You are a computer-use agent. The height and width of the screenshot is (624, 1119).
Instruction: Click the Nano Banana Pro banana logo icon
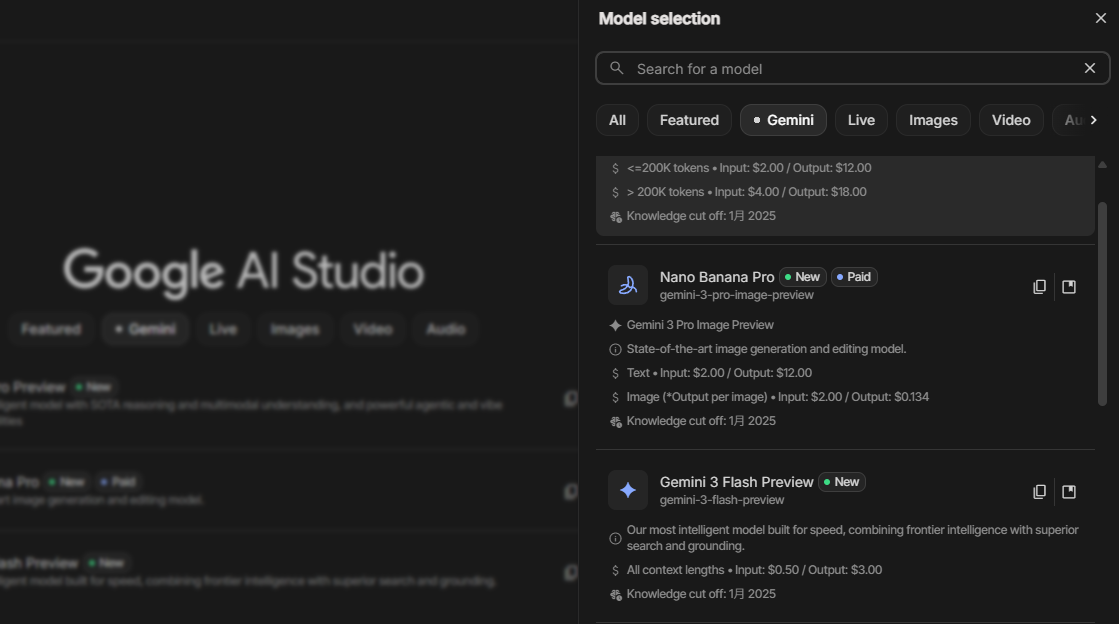[628, 285]
